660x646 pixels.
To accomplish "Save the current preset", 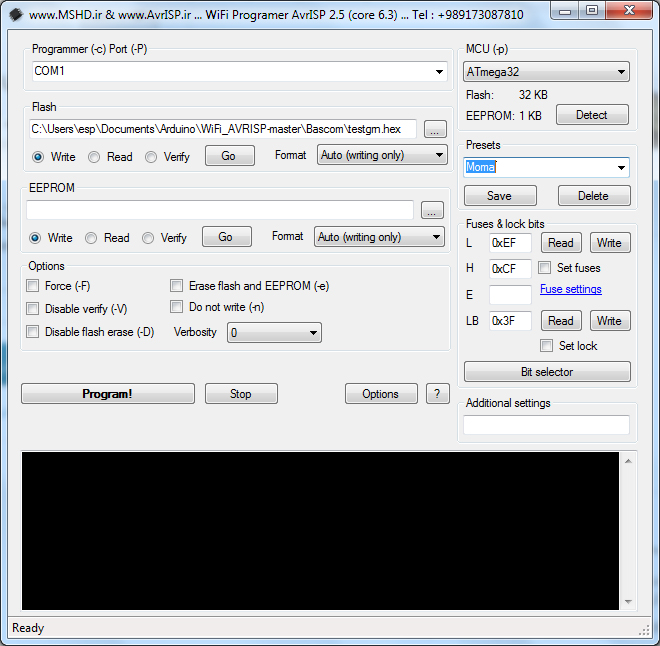I will click(x=500, y=196).
